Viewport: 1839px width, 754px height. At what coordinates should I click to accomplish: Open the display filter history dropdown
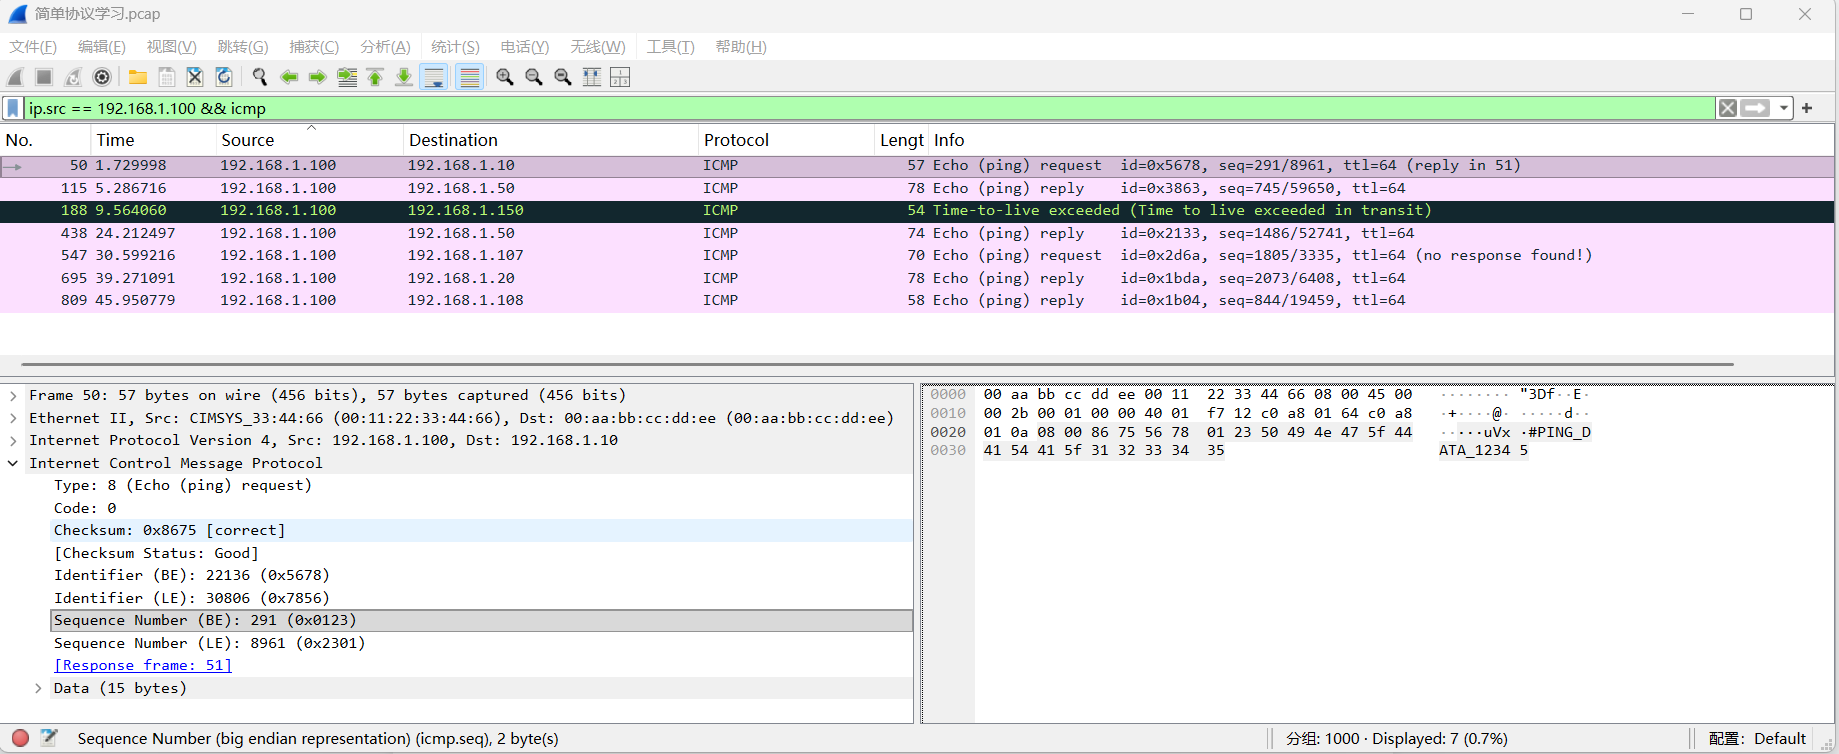[1783, 108]
